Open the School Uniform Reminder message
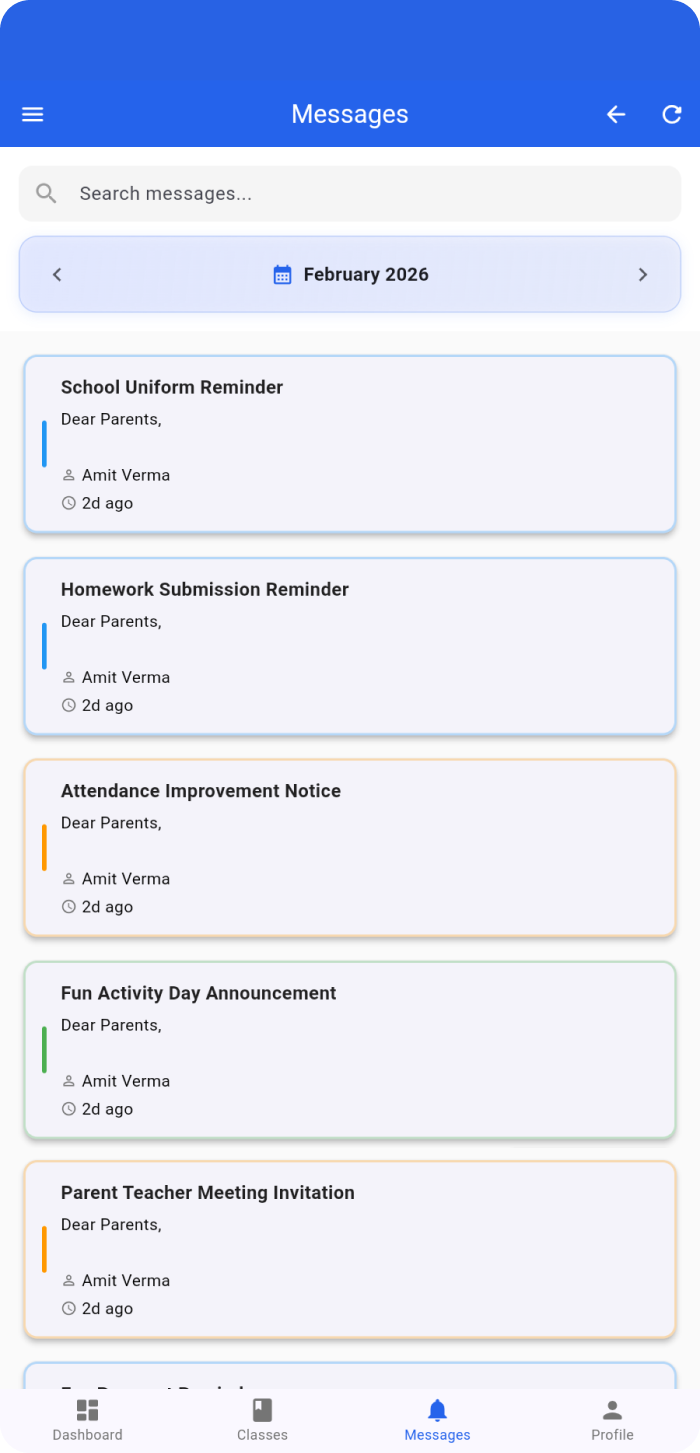This screenshot has height=1453, width=700. (x=350, y=444)
